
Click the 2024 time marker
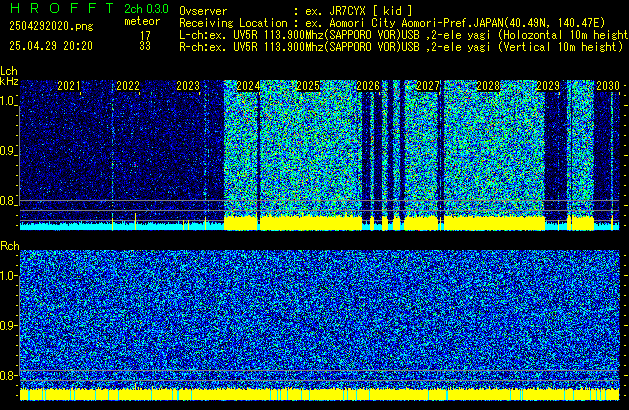click(248, 86)
